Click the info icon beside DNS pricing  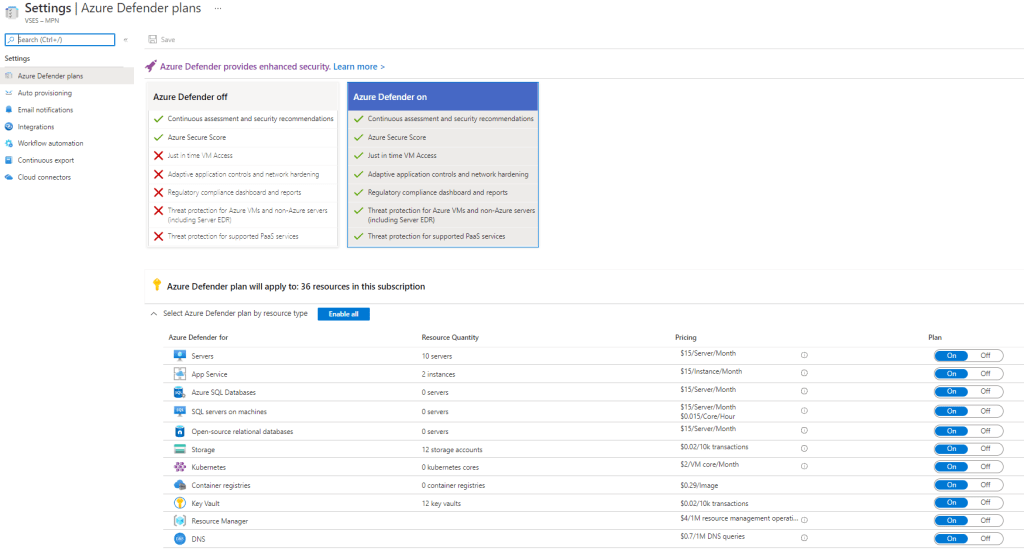point(805,539)
